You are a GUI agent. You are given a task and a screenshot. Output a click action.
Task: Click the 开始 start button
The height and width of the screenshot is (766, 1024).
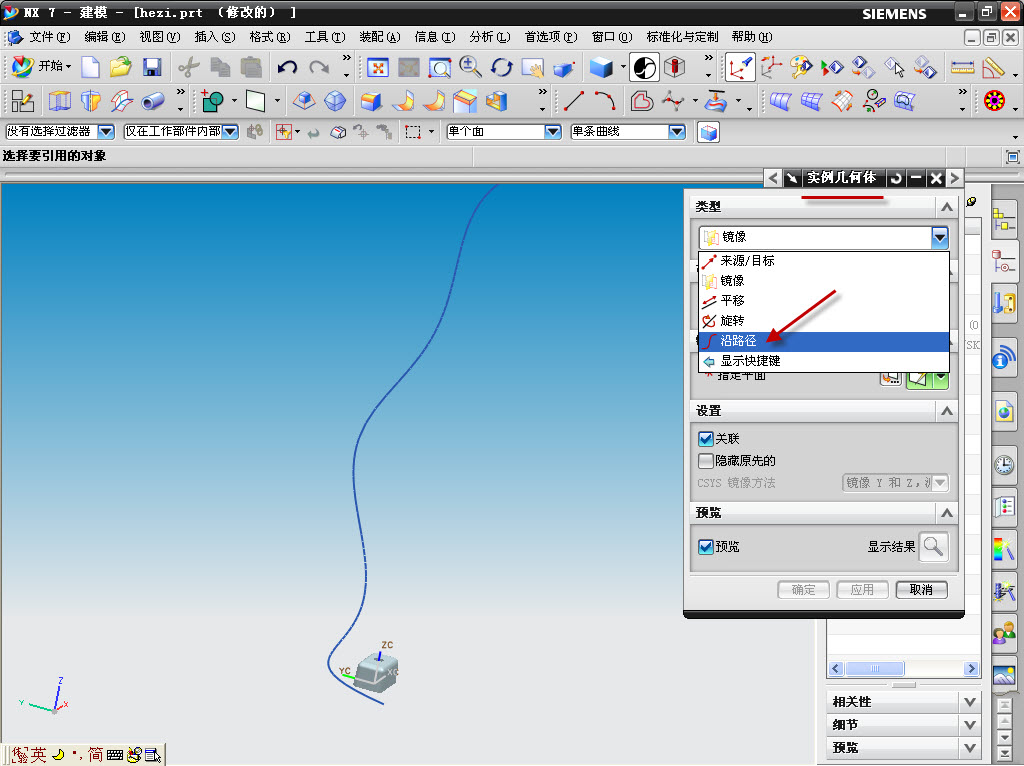coord(42,67)
